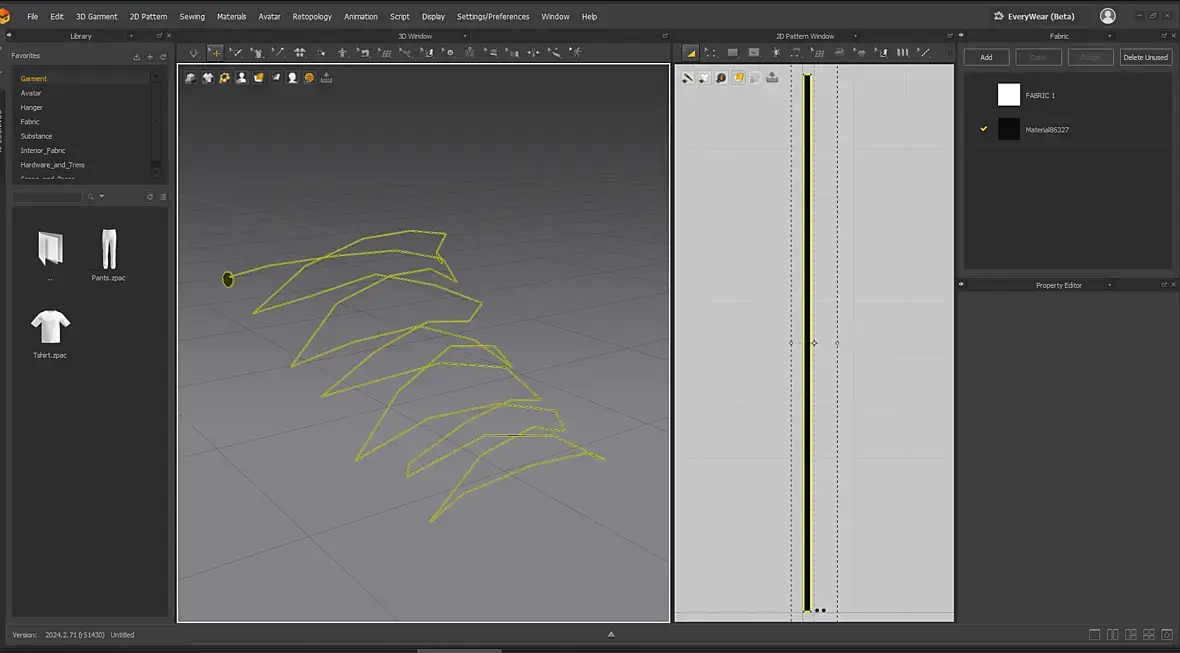Expand the bottom panel arrow in status bar
The image size is (1180, 653).
[x=611, y=634]
